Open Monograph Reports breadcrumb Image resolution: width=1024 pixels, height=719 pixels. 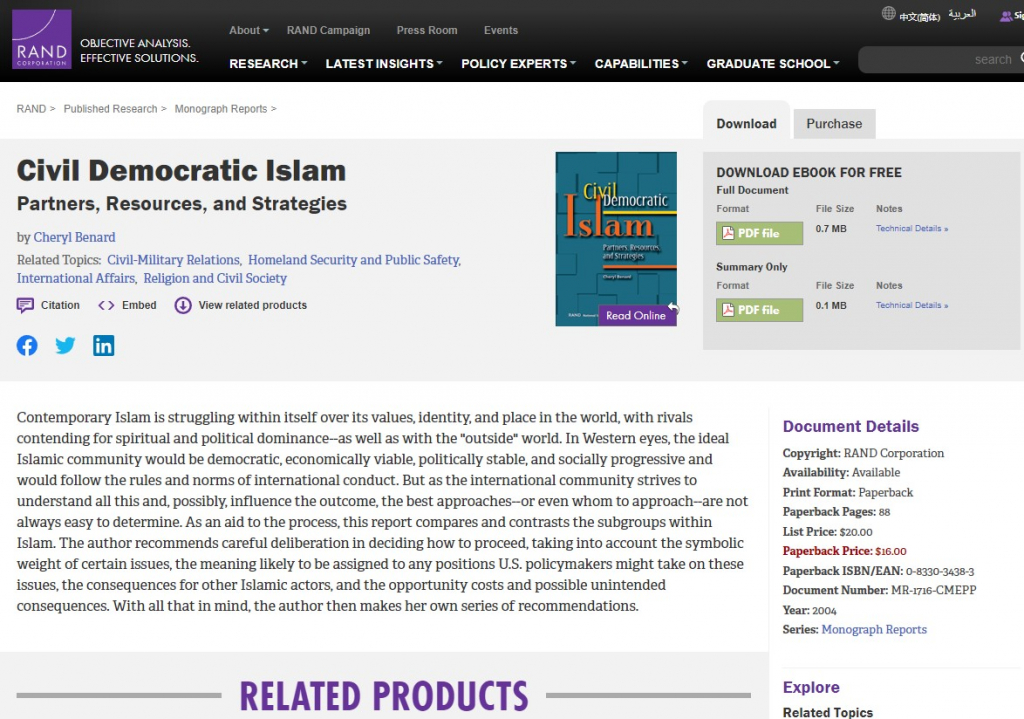coord(221,108)
